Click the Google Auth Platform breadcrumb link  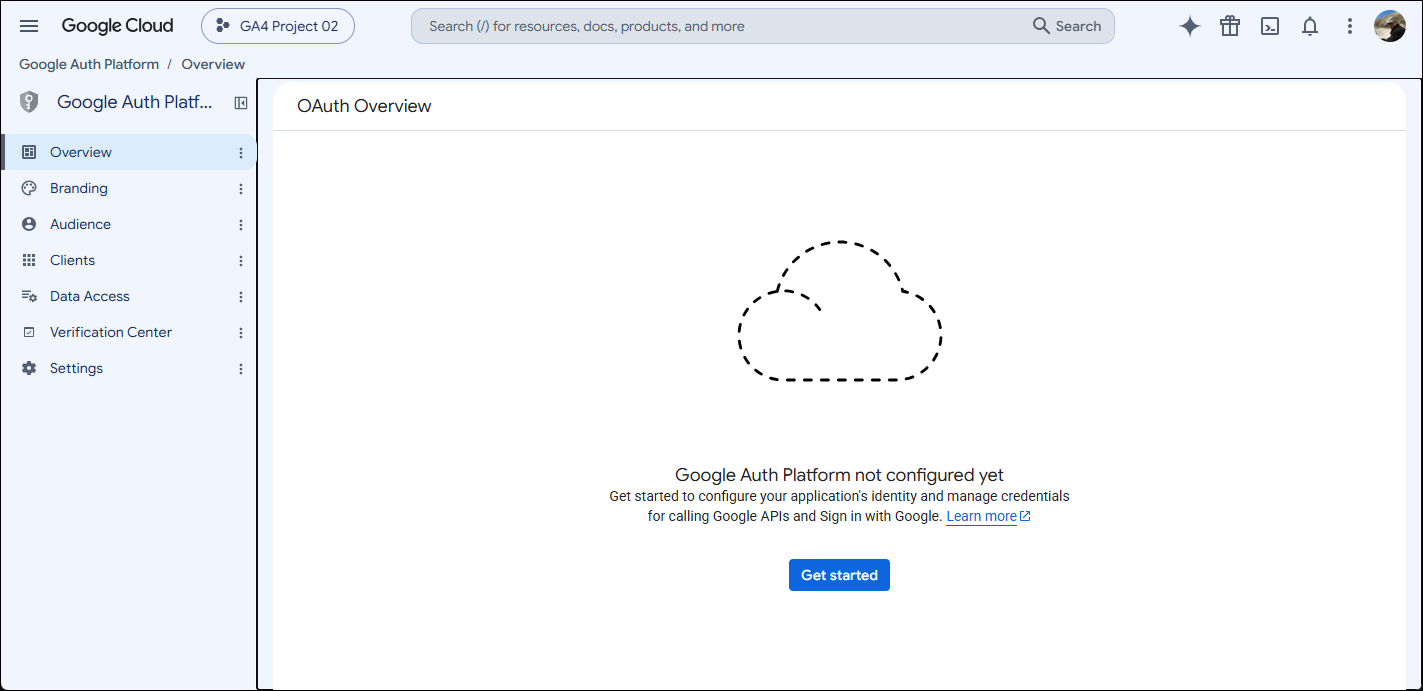(x=89, y=64)
